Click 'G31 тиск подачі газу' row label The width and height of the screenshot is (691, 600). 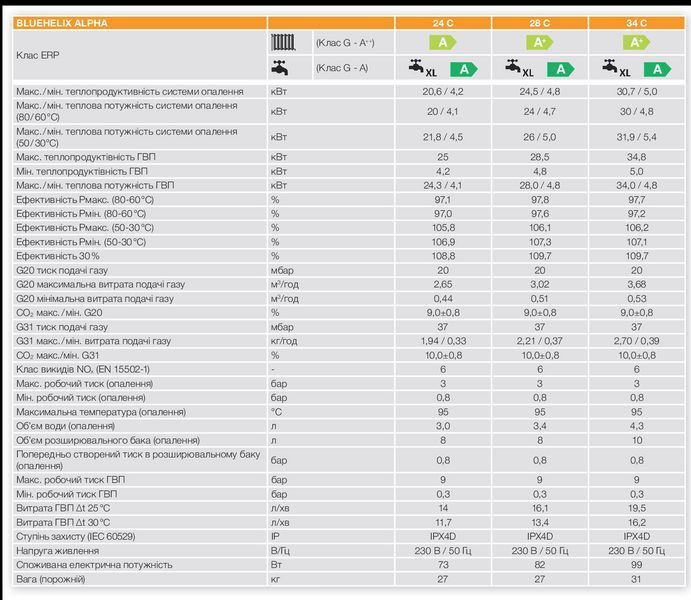62,327
